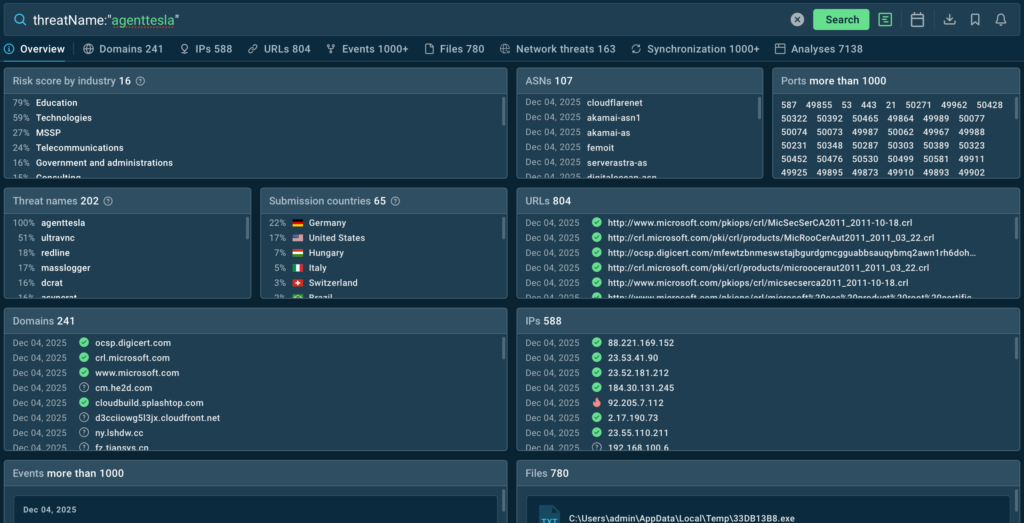Click the malicious flame icon beside 92.205.7.112
1024x523 pixels.
click(597, 403)
